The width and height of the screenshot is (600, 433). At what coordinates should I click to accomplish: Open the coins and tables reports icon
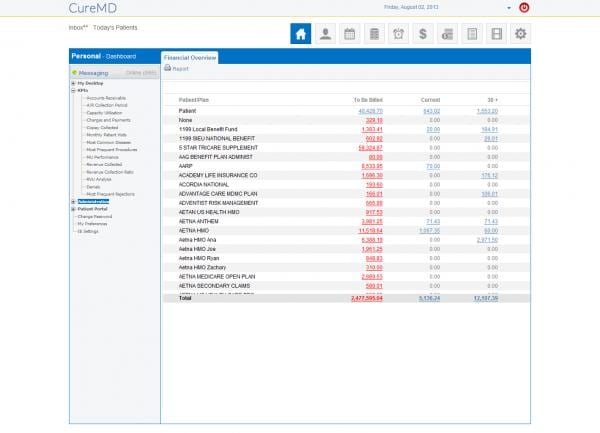point(447,34)
